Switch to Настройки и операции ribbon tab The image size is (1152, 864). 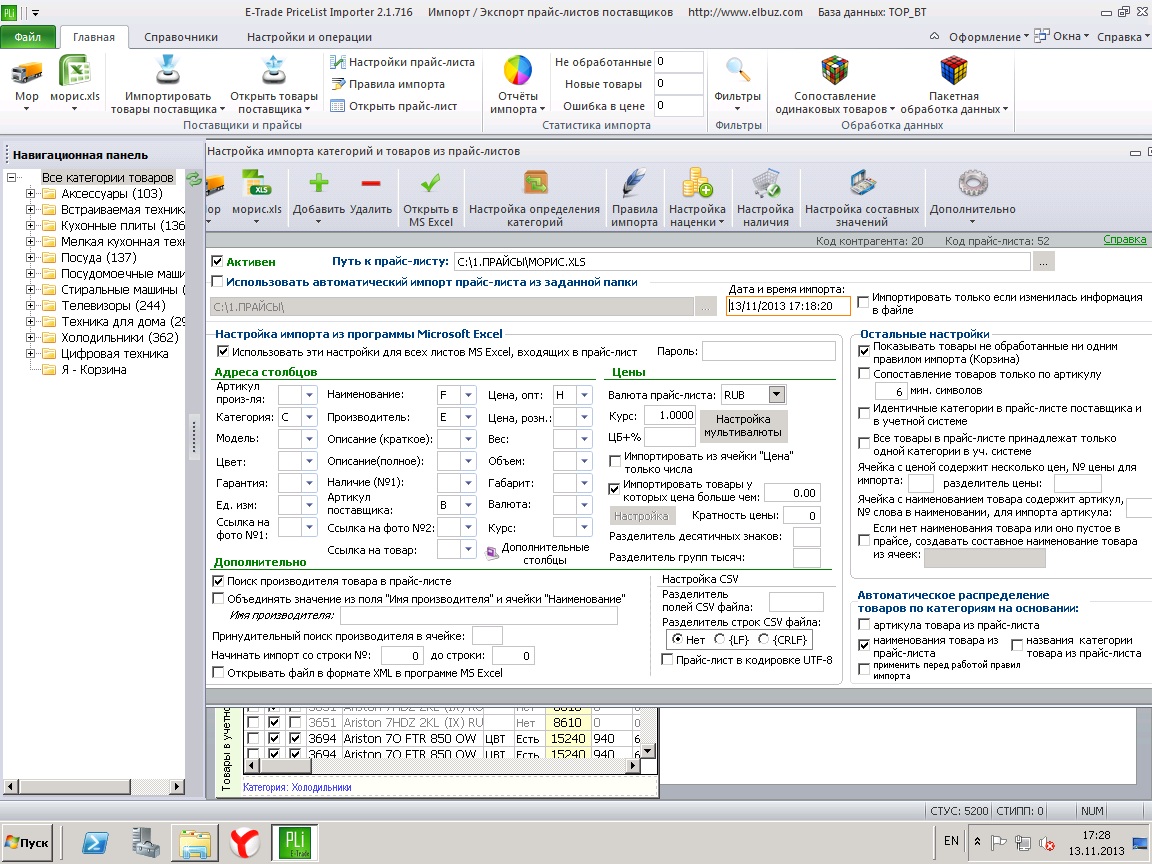(309, 37)
